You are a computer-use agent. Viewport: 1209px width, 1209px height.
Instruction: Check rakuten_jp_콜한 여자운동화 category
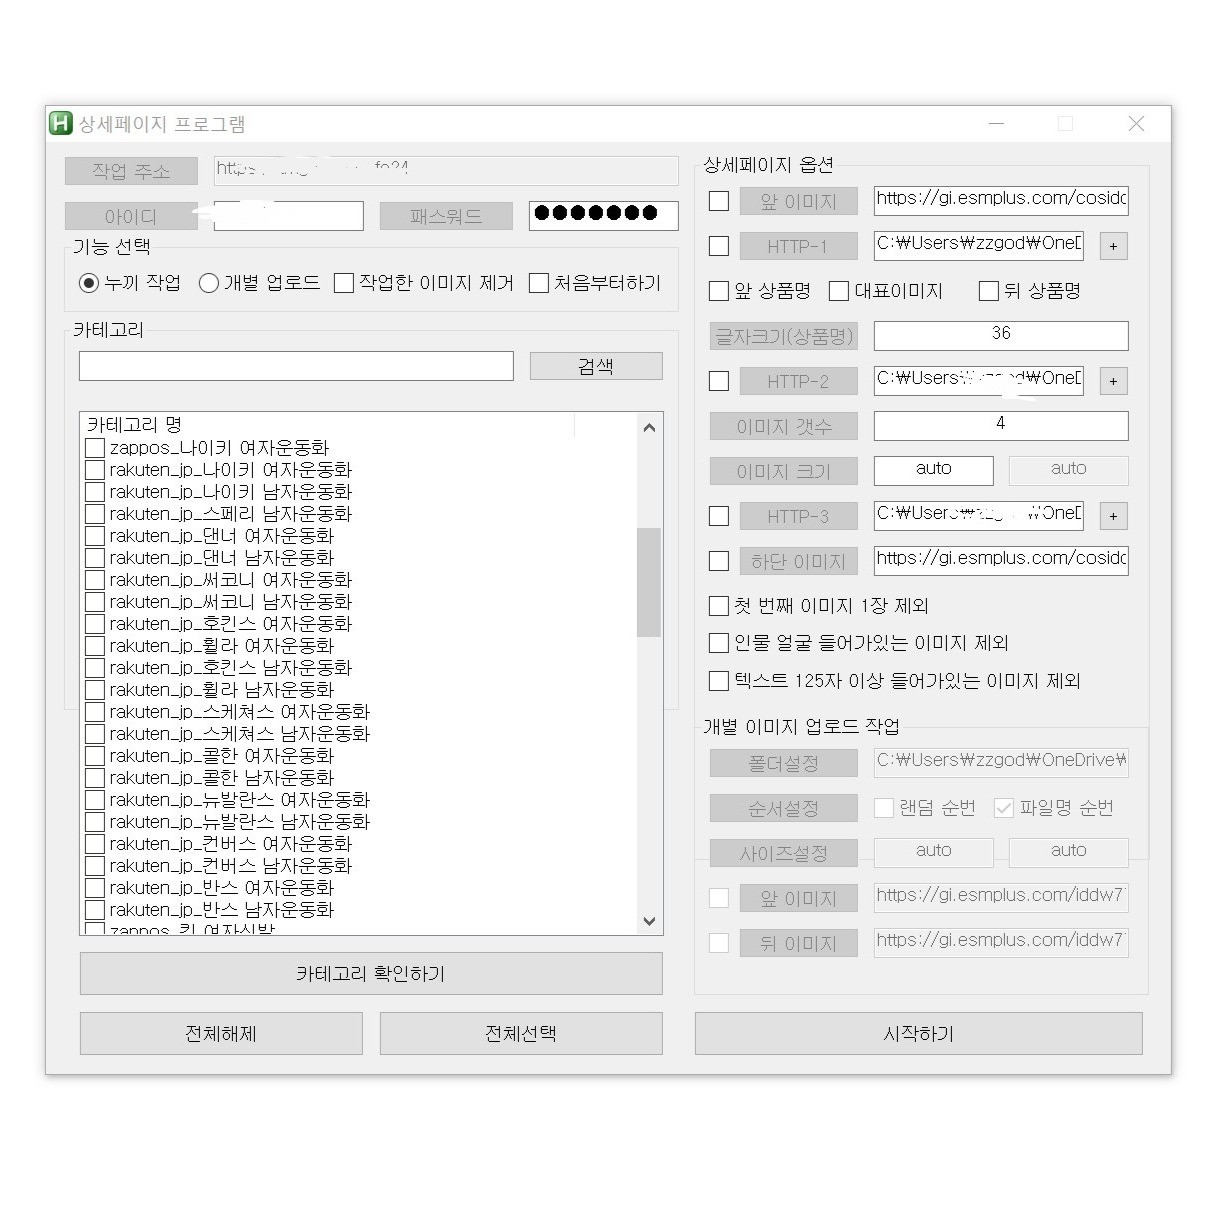pos(95,755)
